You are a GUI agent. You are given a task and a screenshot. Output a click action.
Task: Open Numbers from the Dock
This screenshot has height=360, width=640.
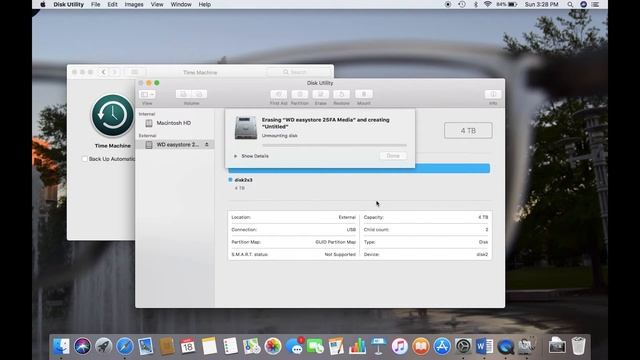pyautogui.click(x=358, y=346)
